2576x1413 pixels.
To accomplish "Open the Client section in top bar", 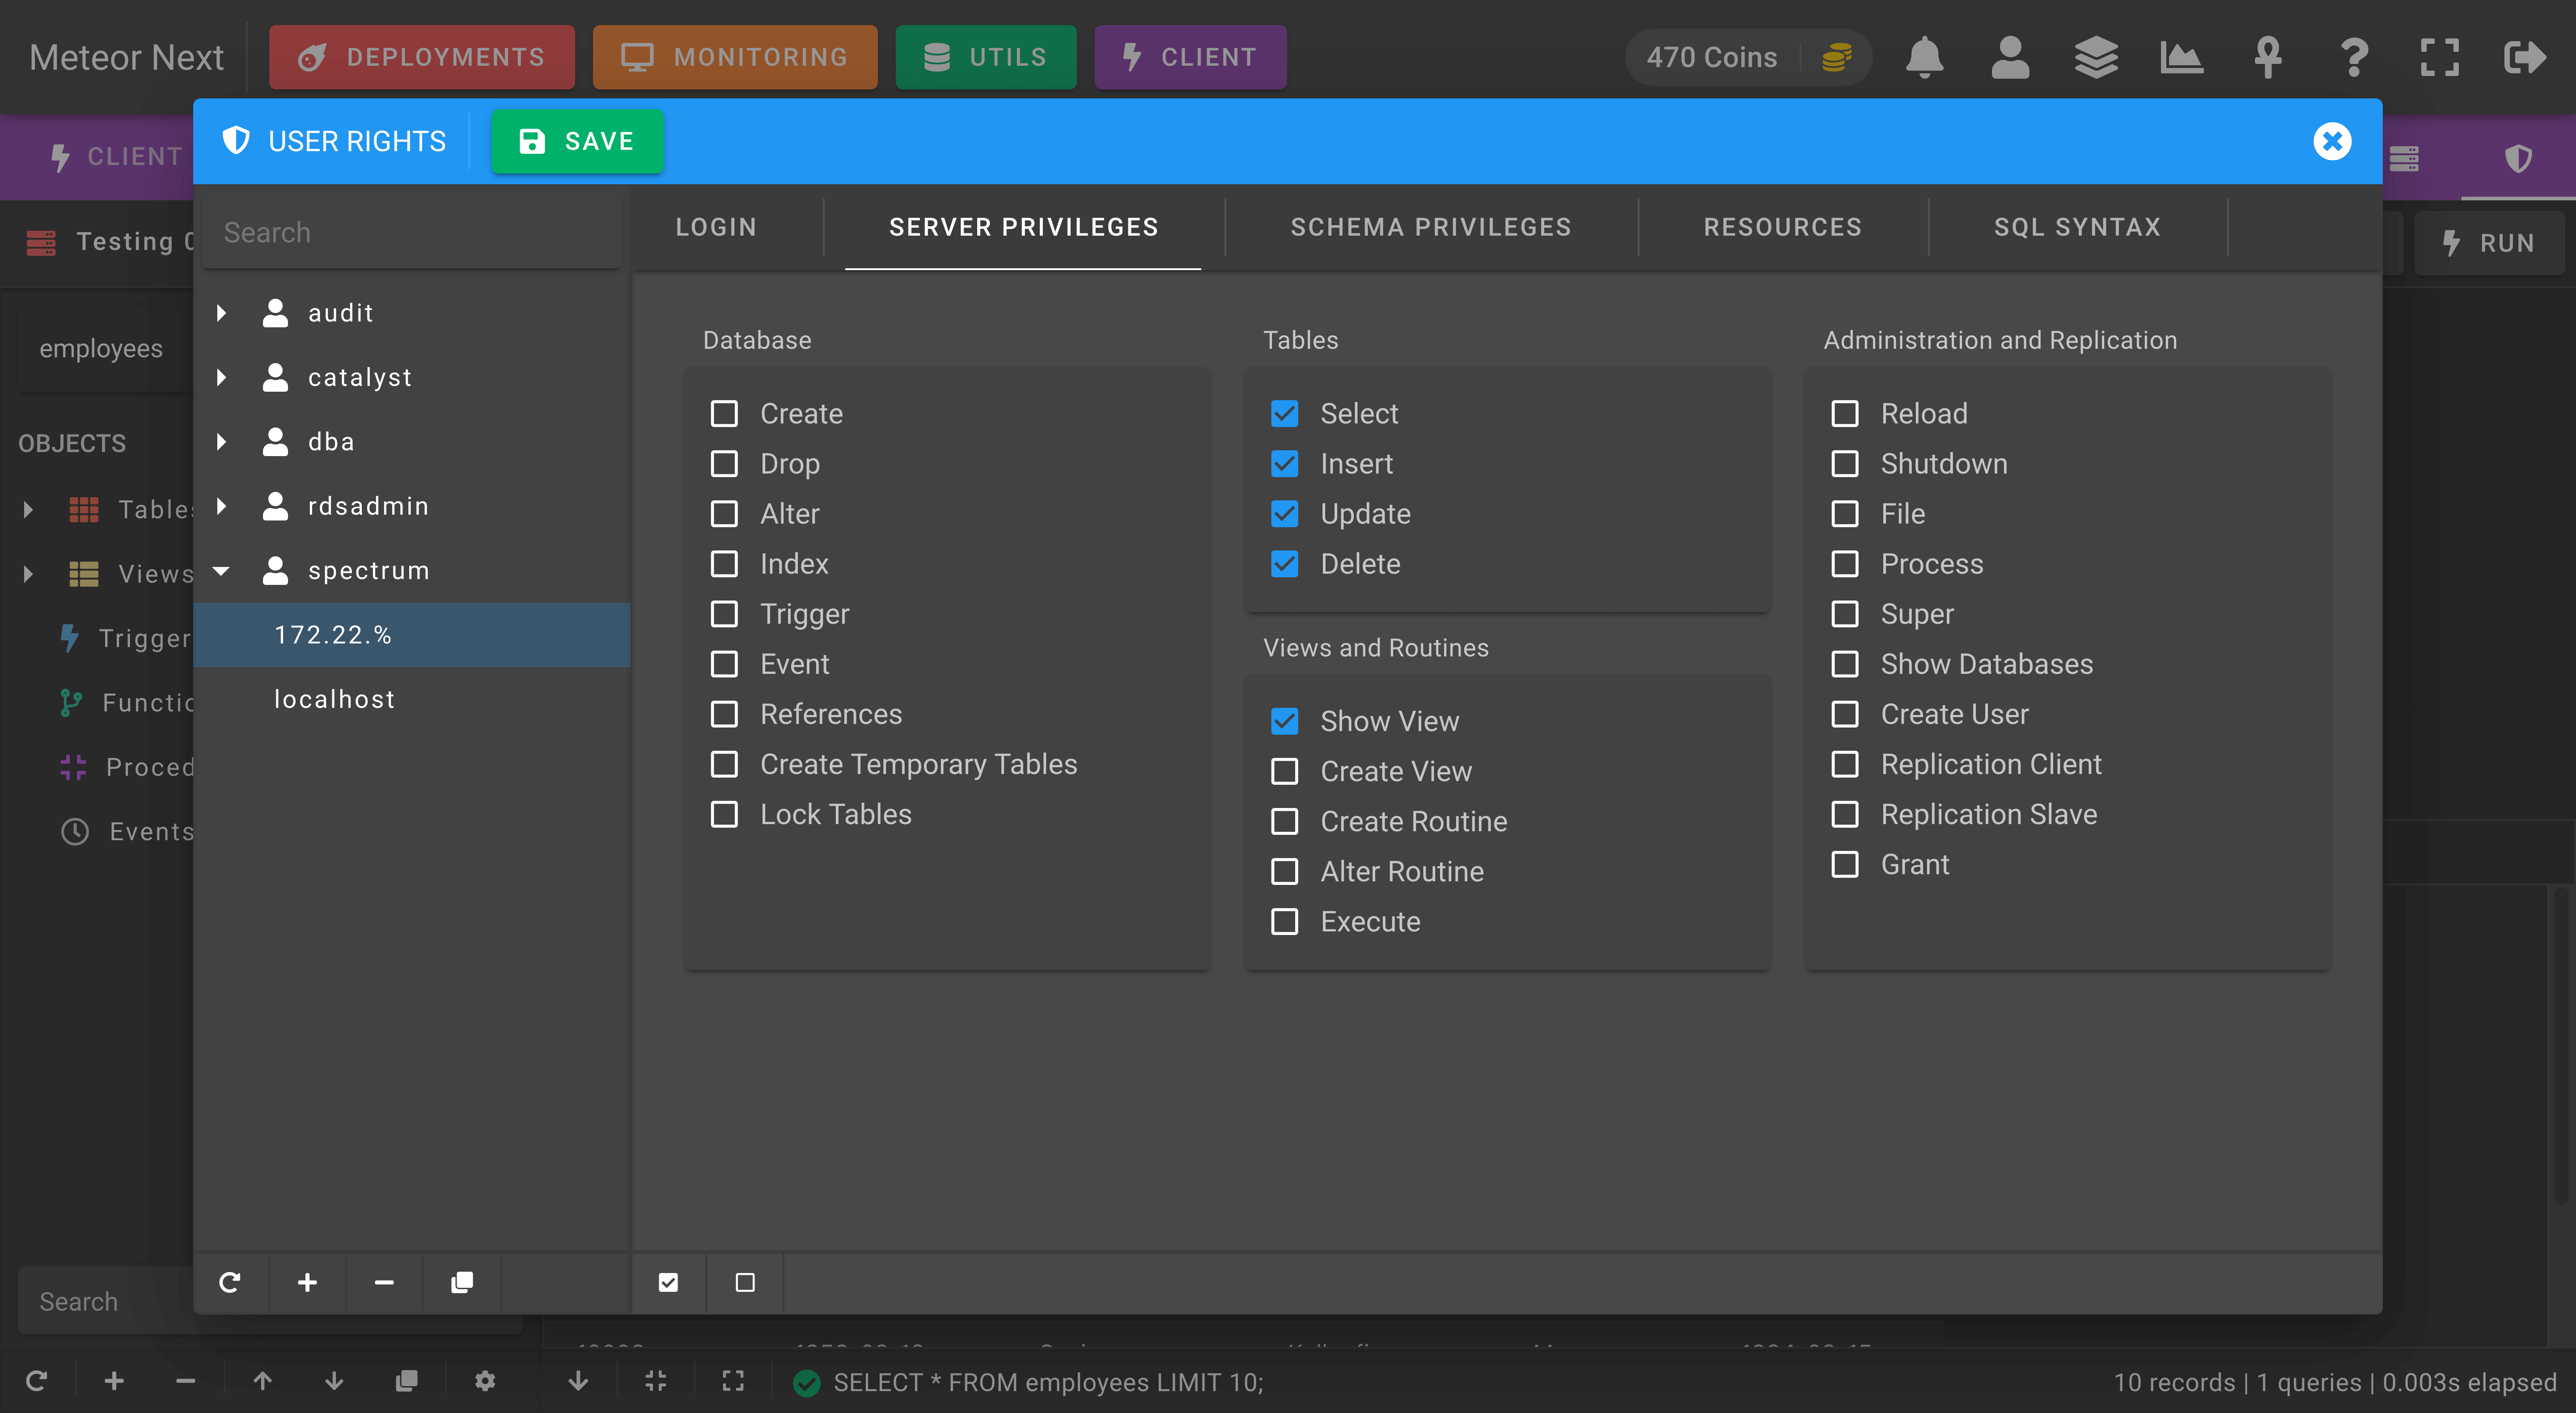I will coord(1190,57).
